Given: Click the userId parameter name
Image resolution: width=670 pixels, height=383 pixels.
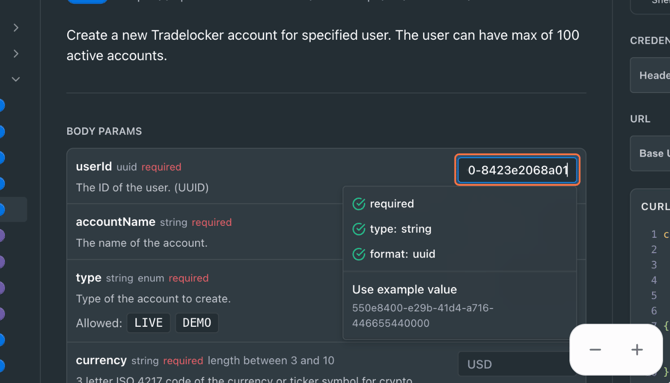Looking at the screenshot, I should 94,166.
